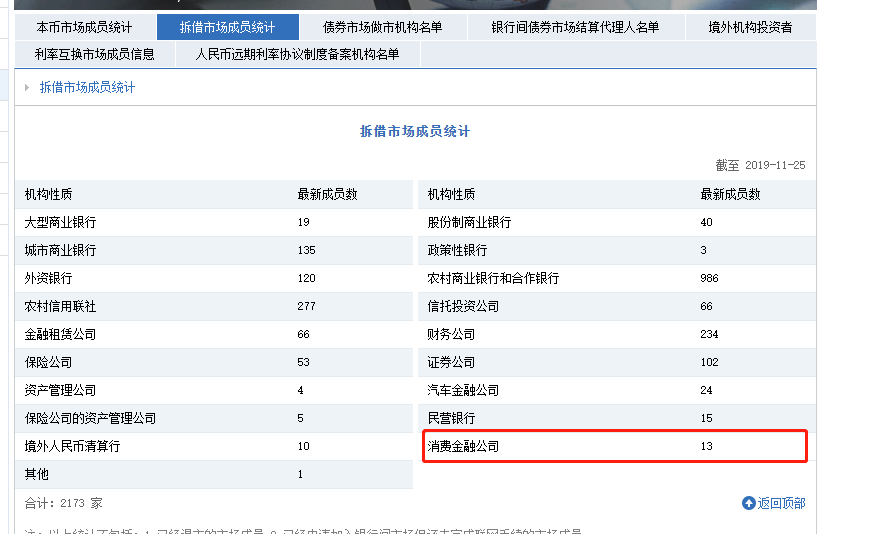Click member count 234 for 财务公司
Viewport: 880px width, 534px height.
coord(709,334)
